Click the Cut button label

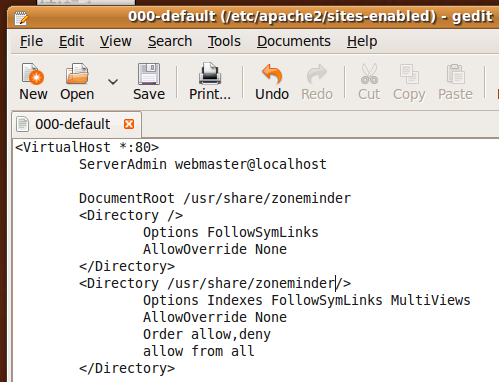pyautogui.click(x=369, y=94)
